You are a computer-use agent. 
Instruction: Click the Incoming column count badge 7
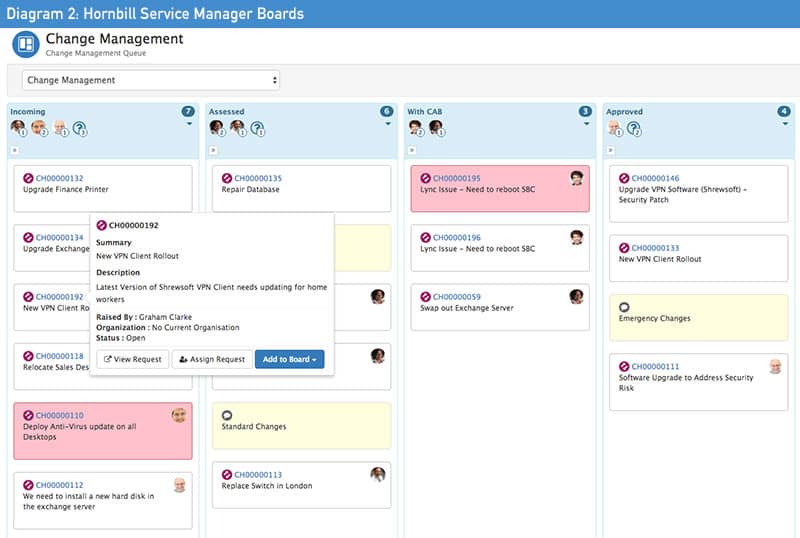pos(188,111)
